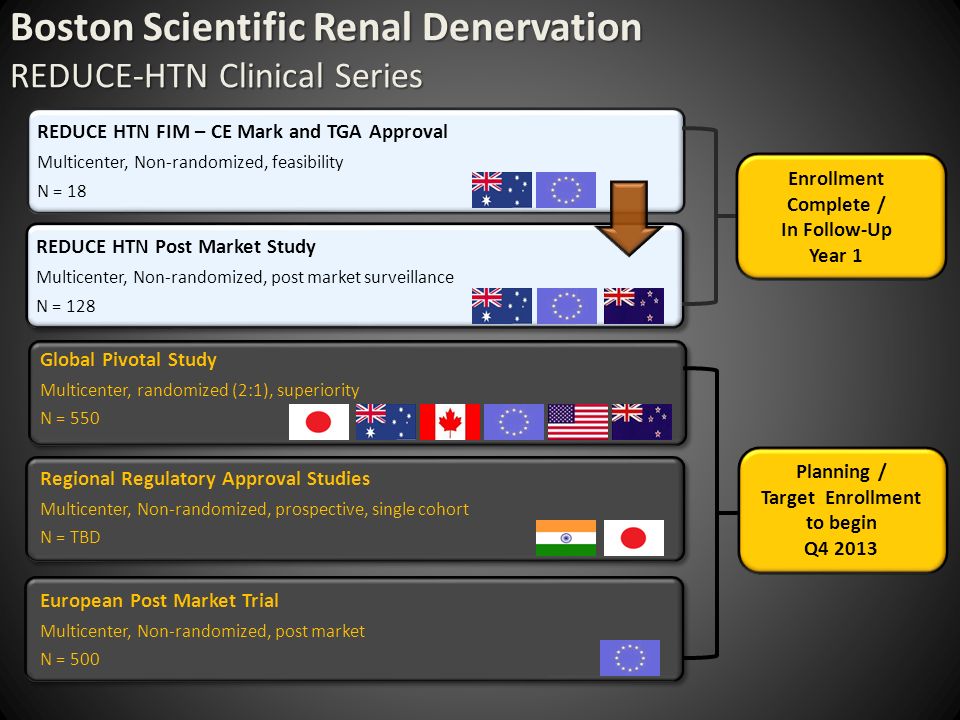Click the value 'N = 550'
The image size is (960, 720).
[70, 418]
